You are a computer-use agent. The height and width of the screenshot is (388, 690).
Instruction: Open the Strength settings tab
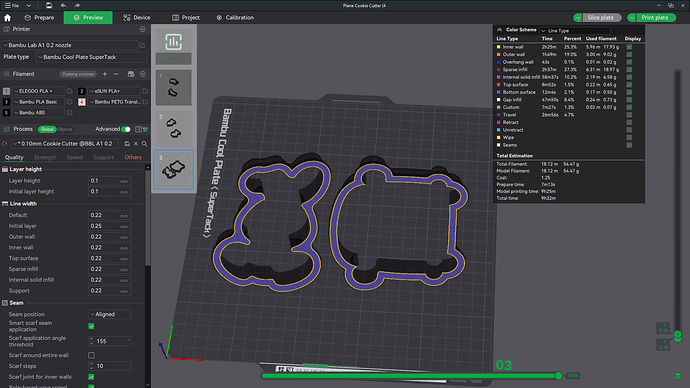click(45, 157)
